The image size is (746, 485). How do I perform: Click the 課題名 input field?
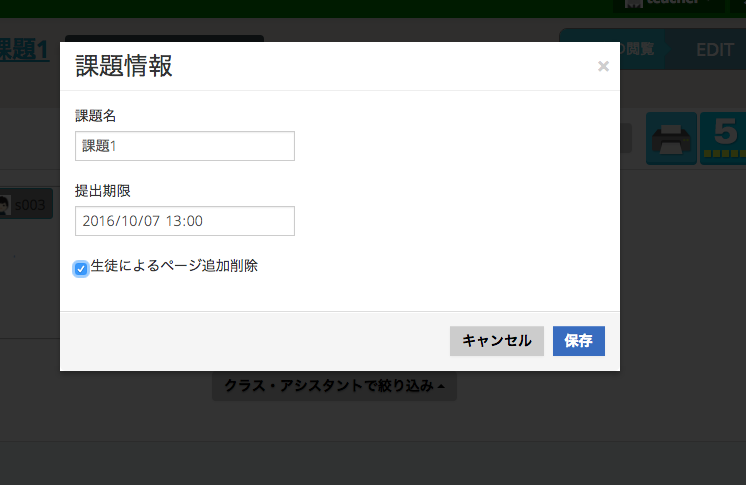click(185, 146)
